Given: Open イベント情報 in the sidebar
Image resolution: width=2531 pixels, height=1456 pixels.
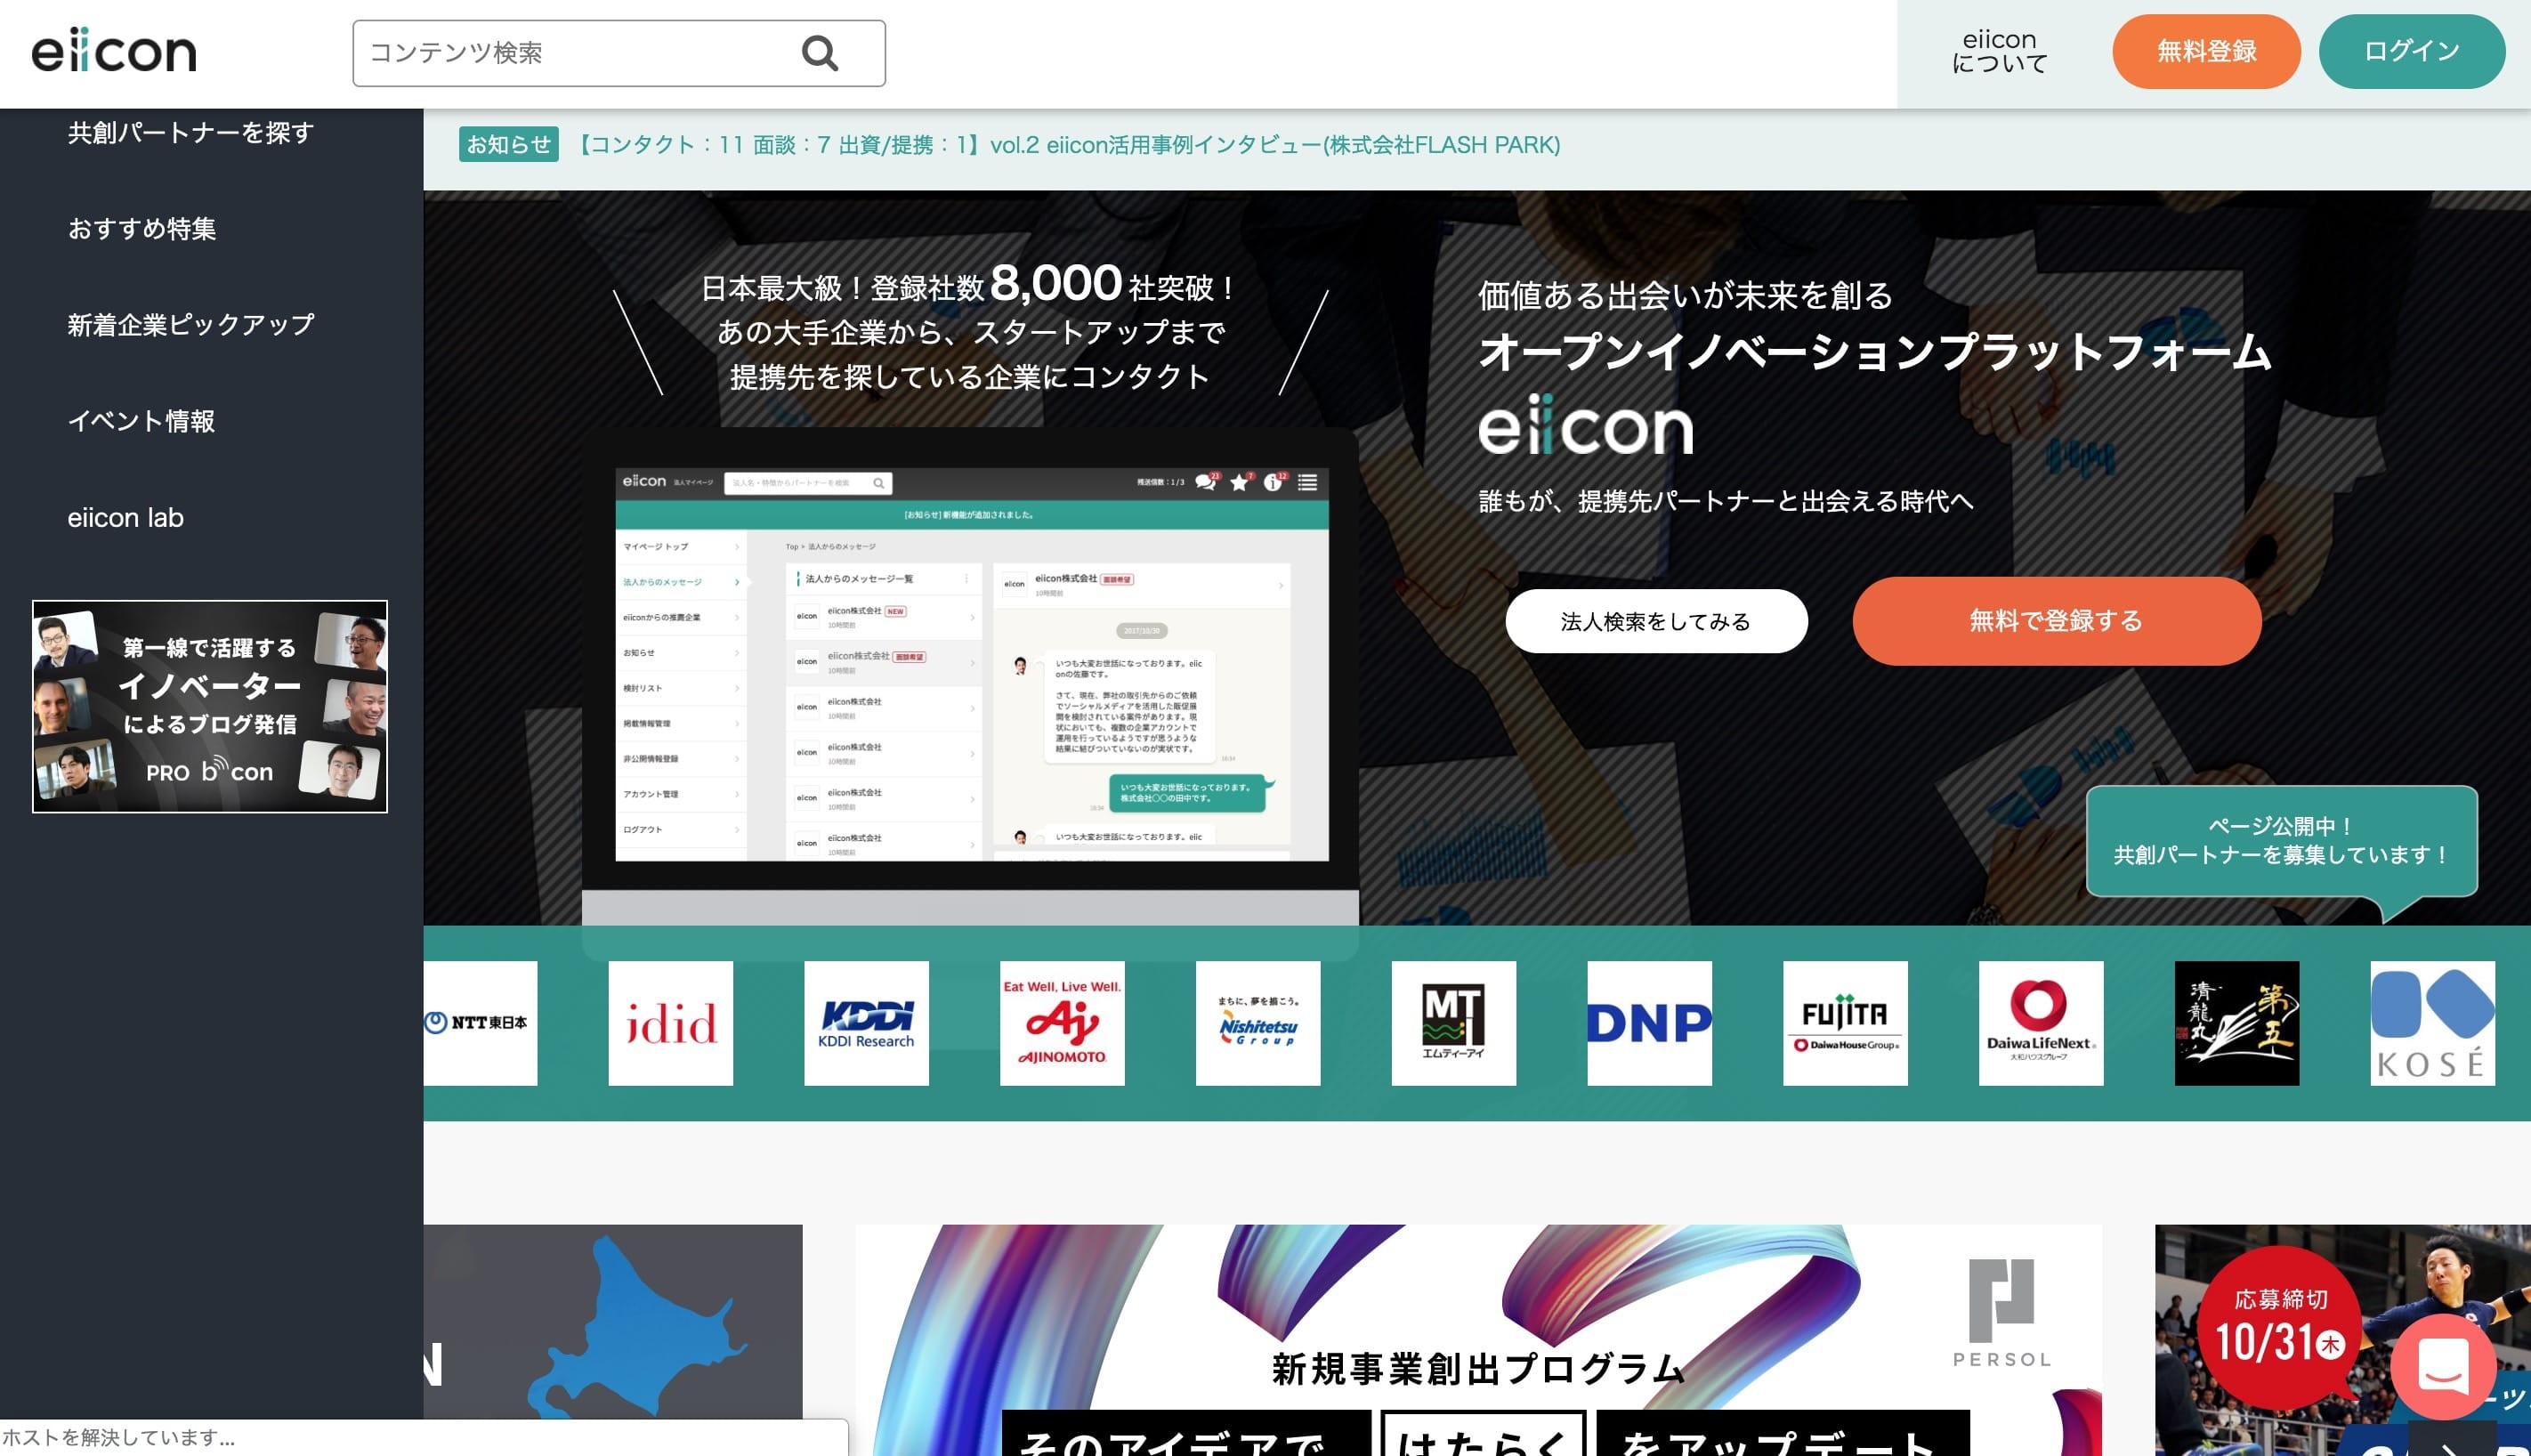Looking at the screenshot, I should pos(141,421).
